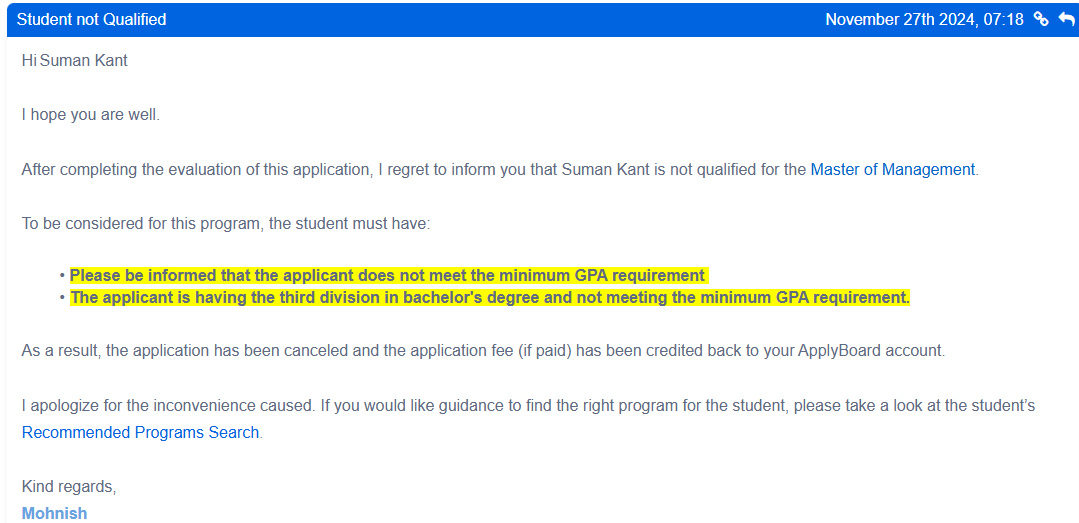Click the November 27th 2024 timestamp
1079x523 pixels.
click(x=924, y=19)
